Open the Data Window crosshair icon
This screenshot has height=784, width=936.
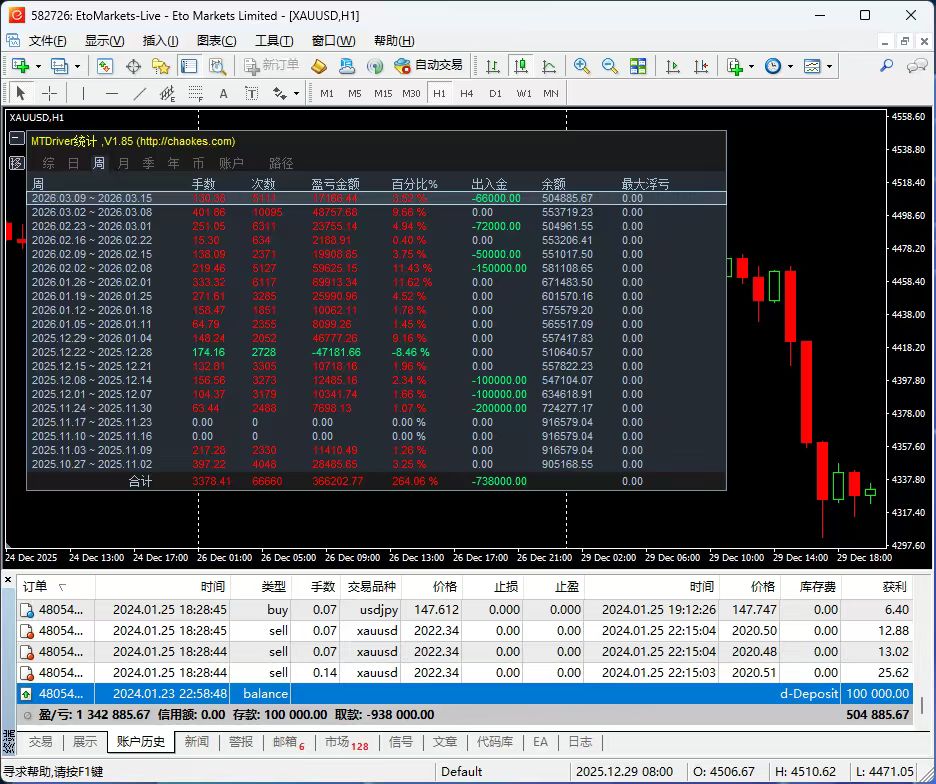click(x=133, y=66)
